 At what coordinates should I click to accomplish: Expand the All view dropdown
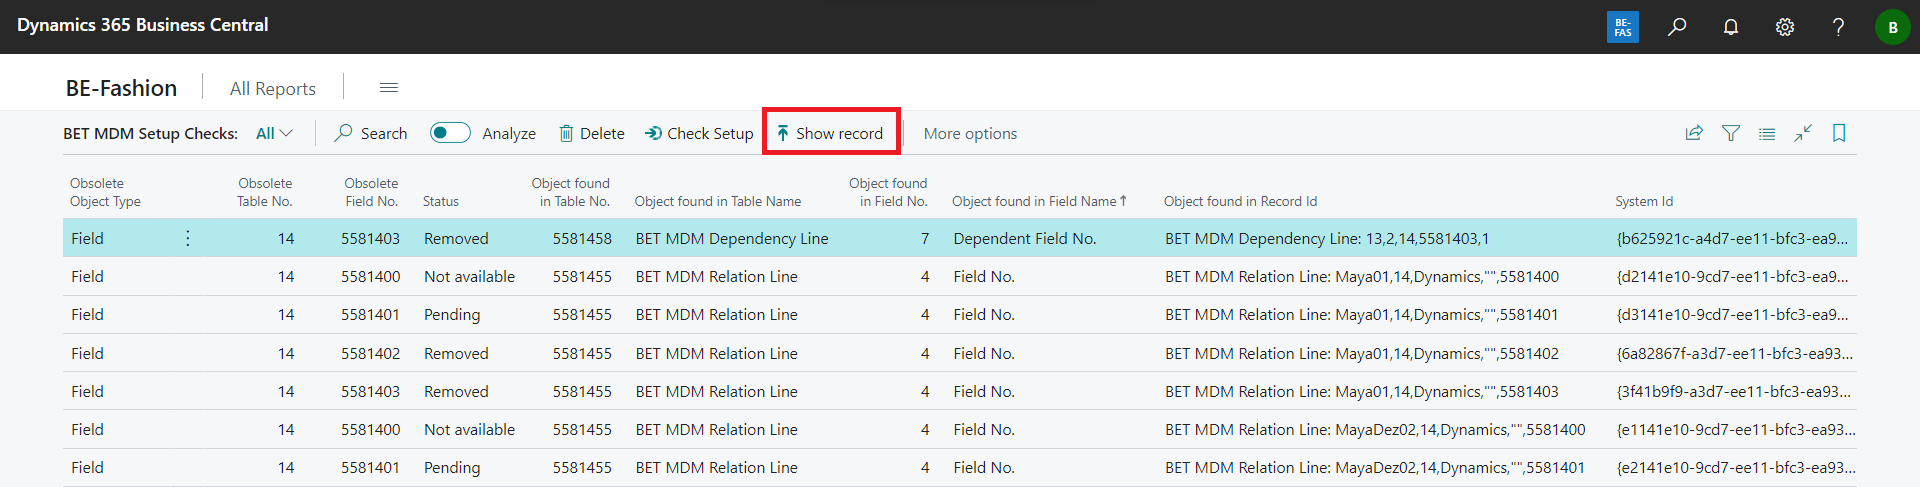click(x=274, y=133)
